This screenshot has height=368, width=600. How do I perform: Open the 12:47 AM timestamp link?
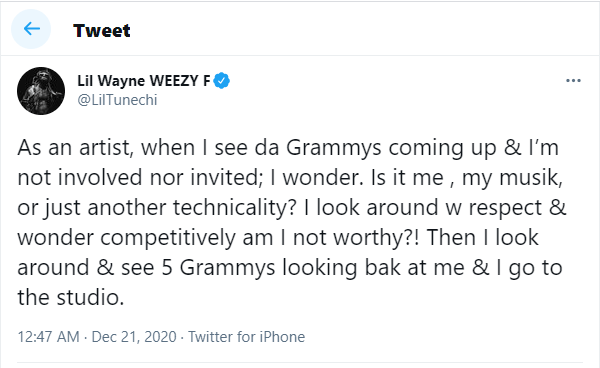point(49,337)
